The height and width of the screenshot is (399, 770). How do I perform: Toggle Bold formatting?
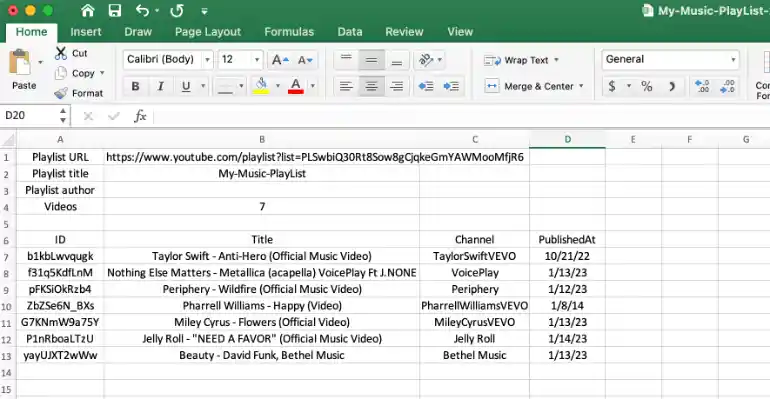click(136, 86)
